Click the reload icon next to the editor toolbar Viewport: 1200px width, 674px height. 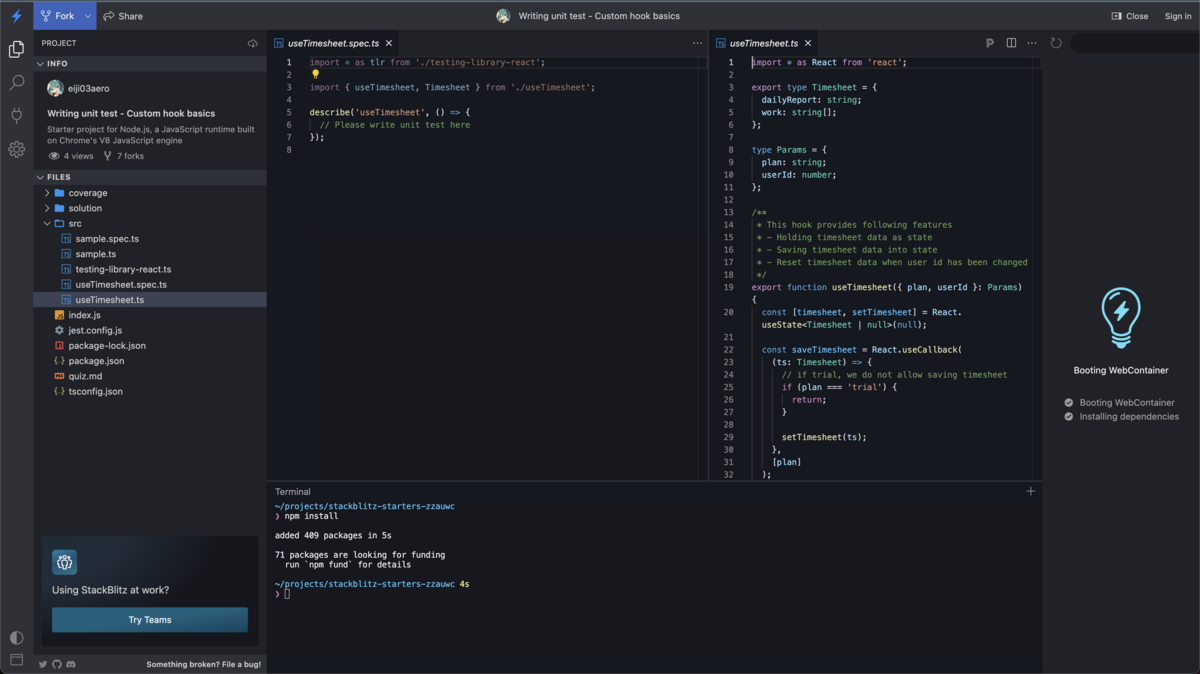(1056, 43)
